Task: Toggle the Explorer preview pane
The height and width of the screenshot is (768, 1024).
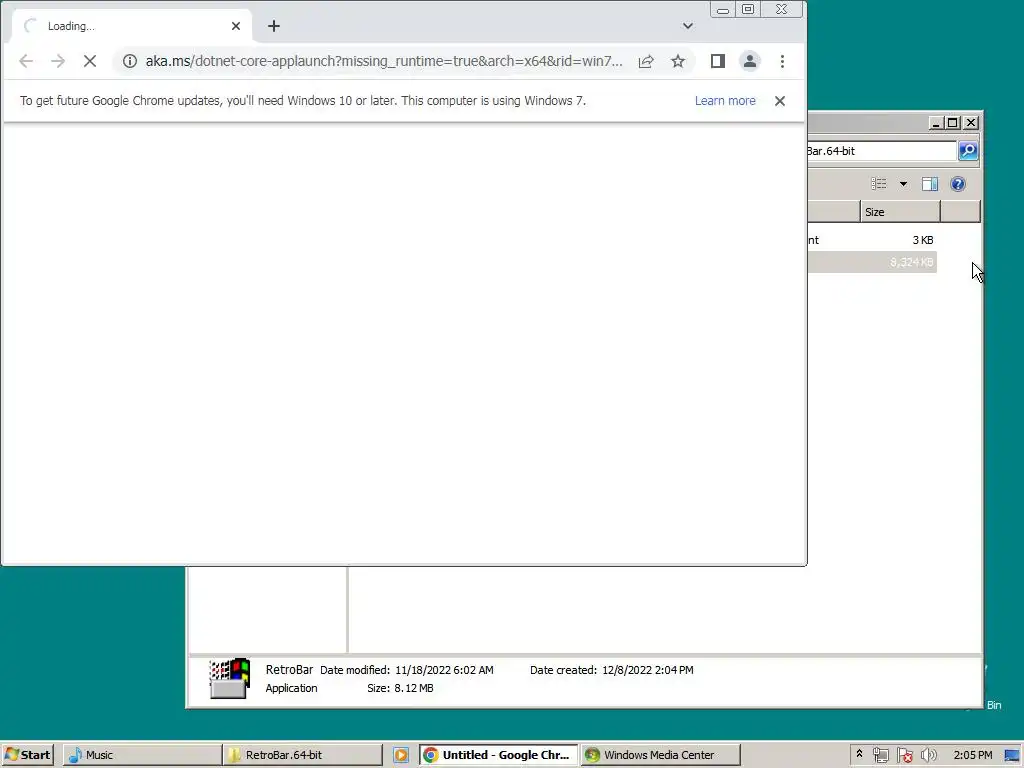Action: (x=930, y=184)
